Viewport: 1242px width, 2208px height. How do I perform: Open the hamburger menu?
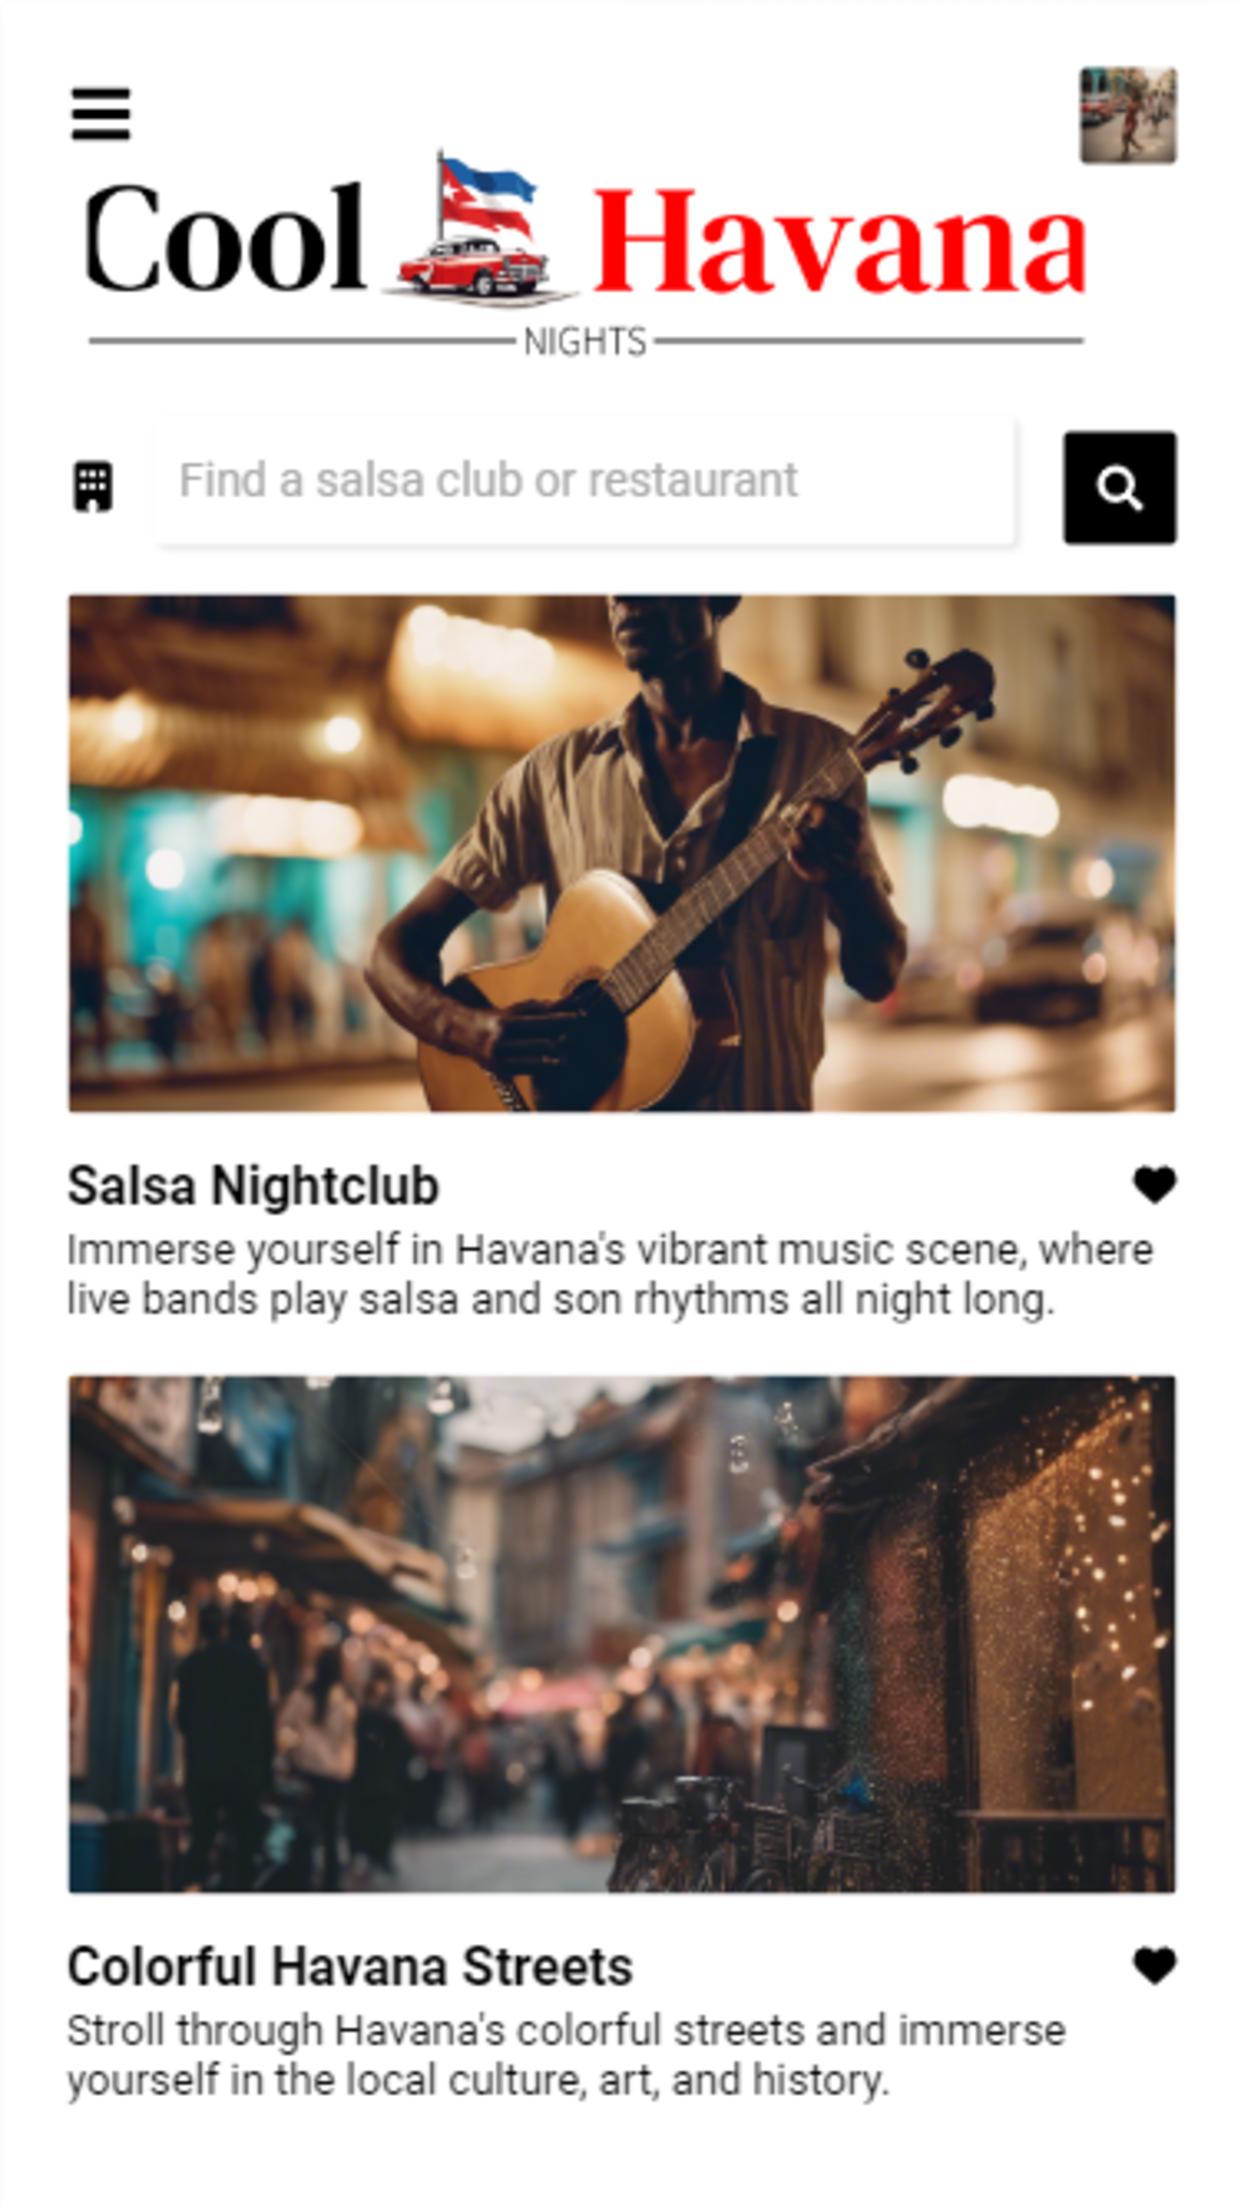[100, 114]
